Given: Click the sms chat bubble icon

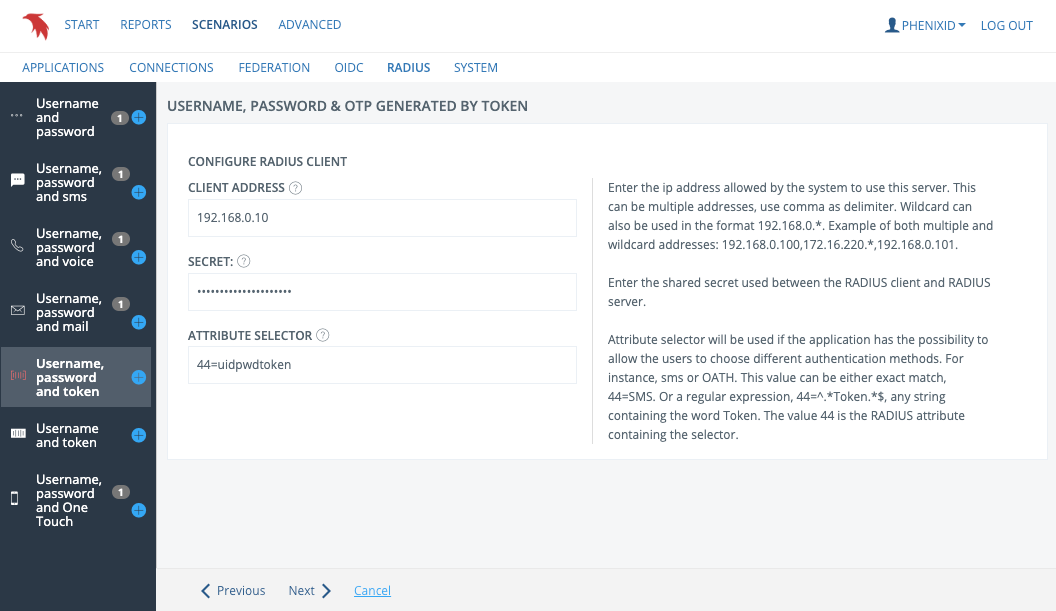Looking at the screenshot, I should point(18,180).
